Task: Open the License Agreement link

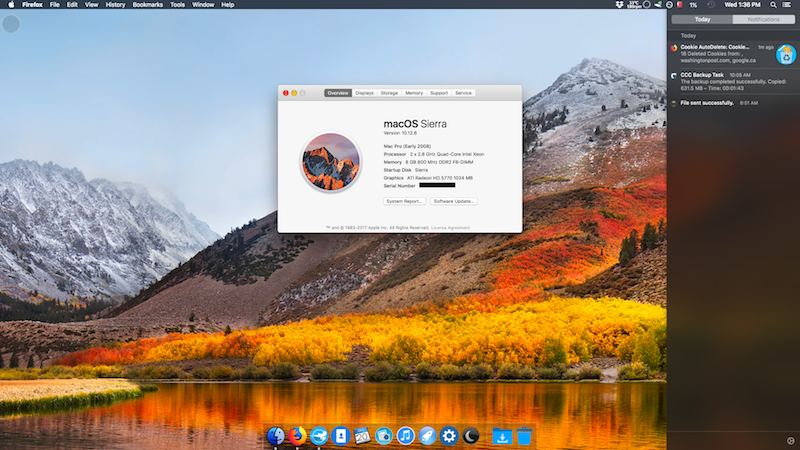Action: (451, 228)
